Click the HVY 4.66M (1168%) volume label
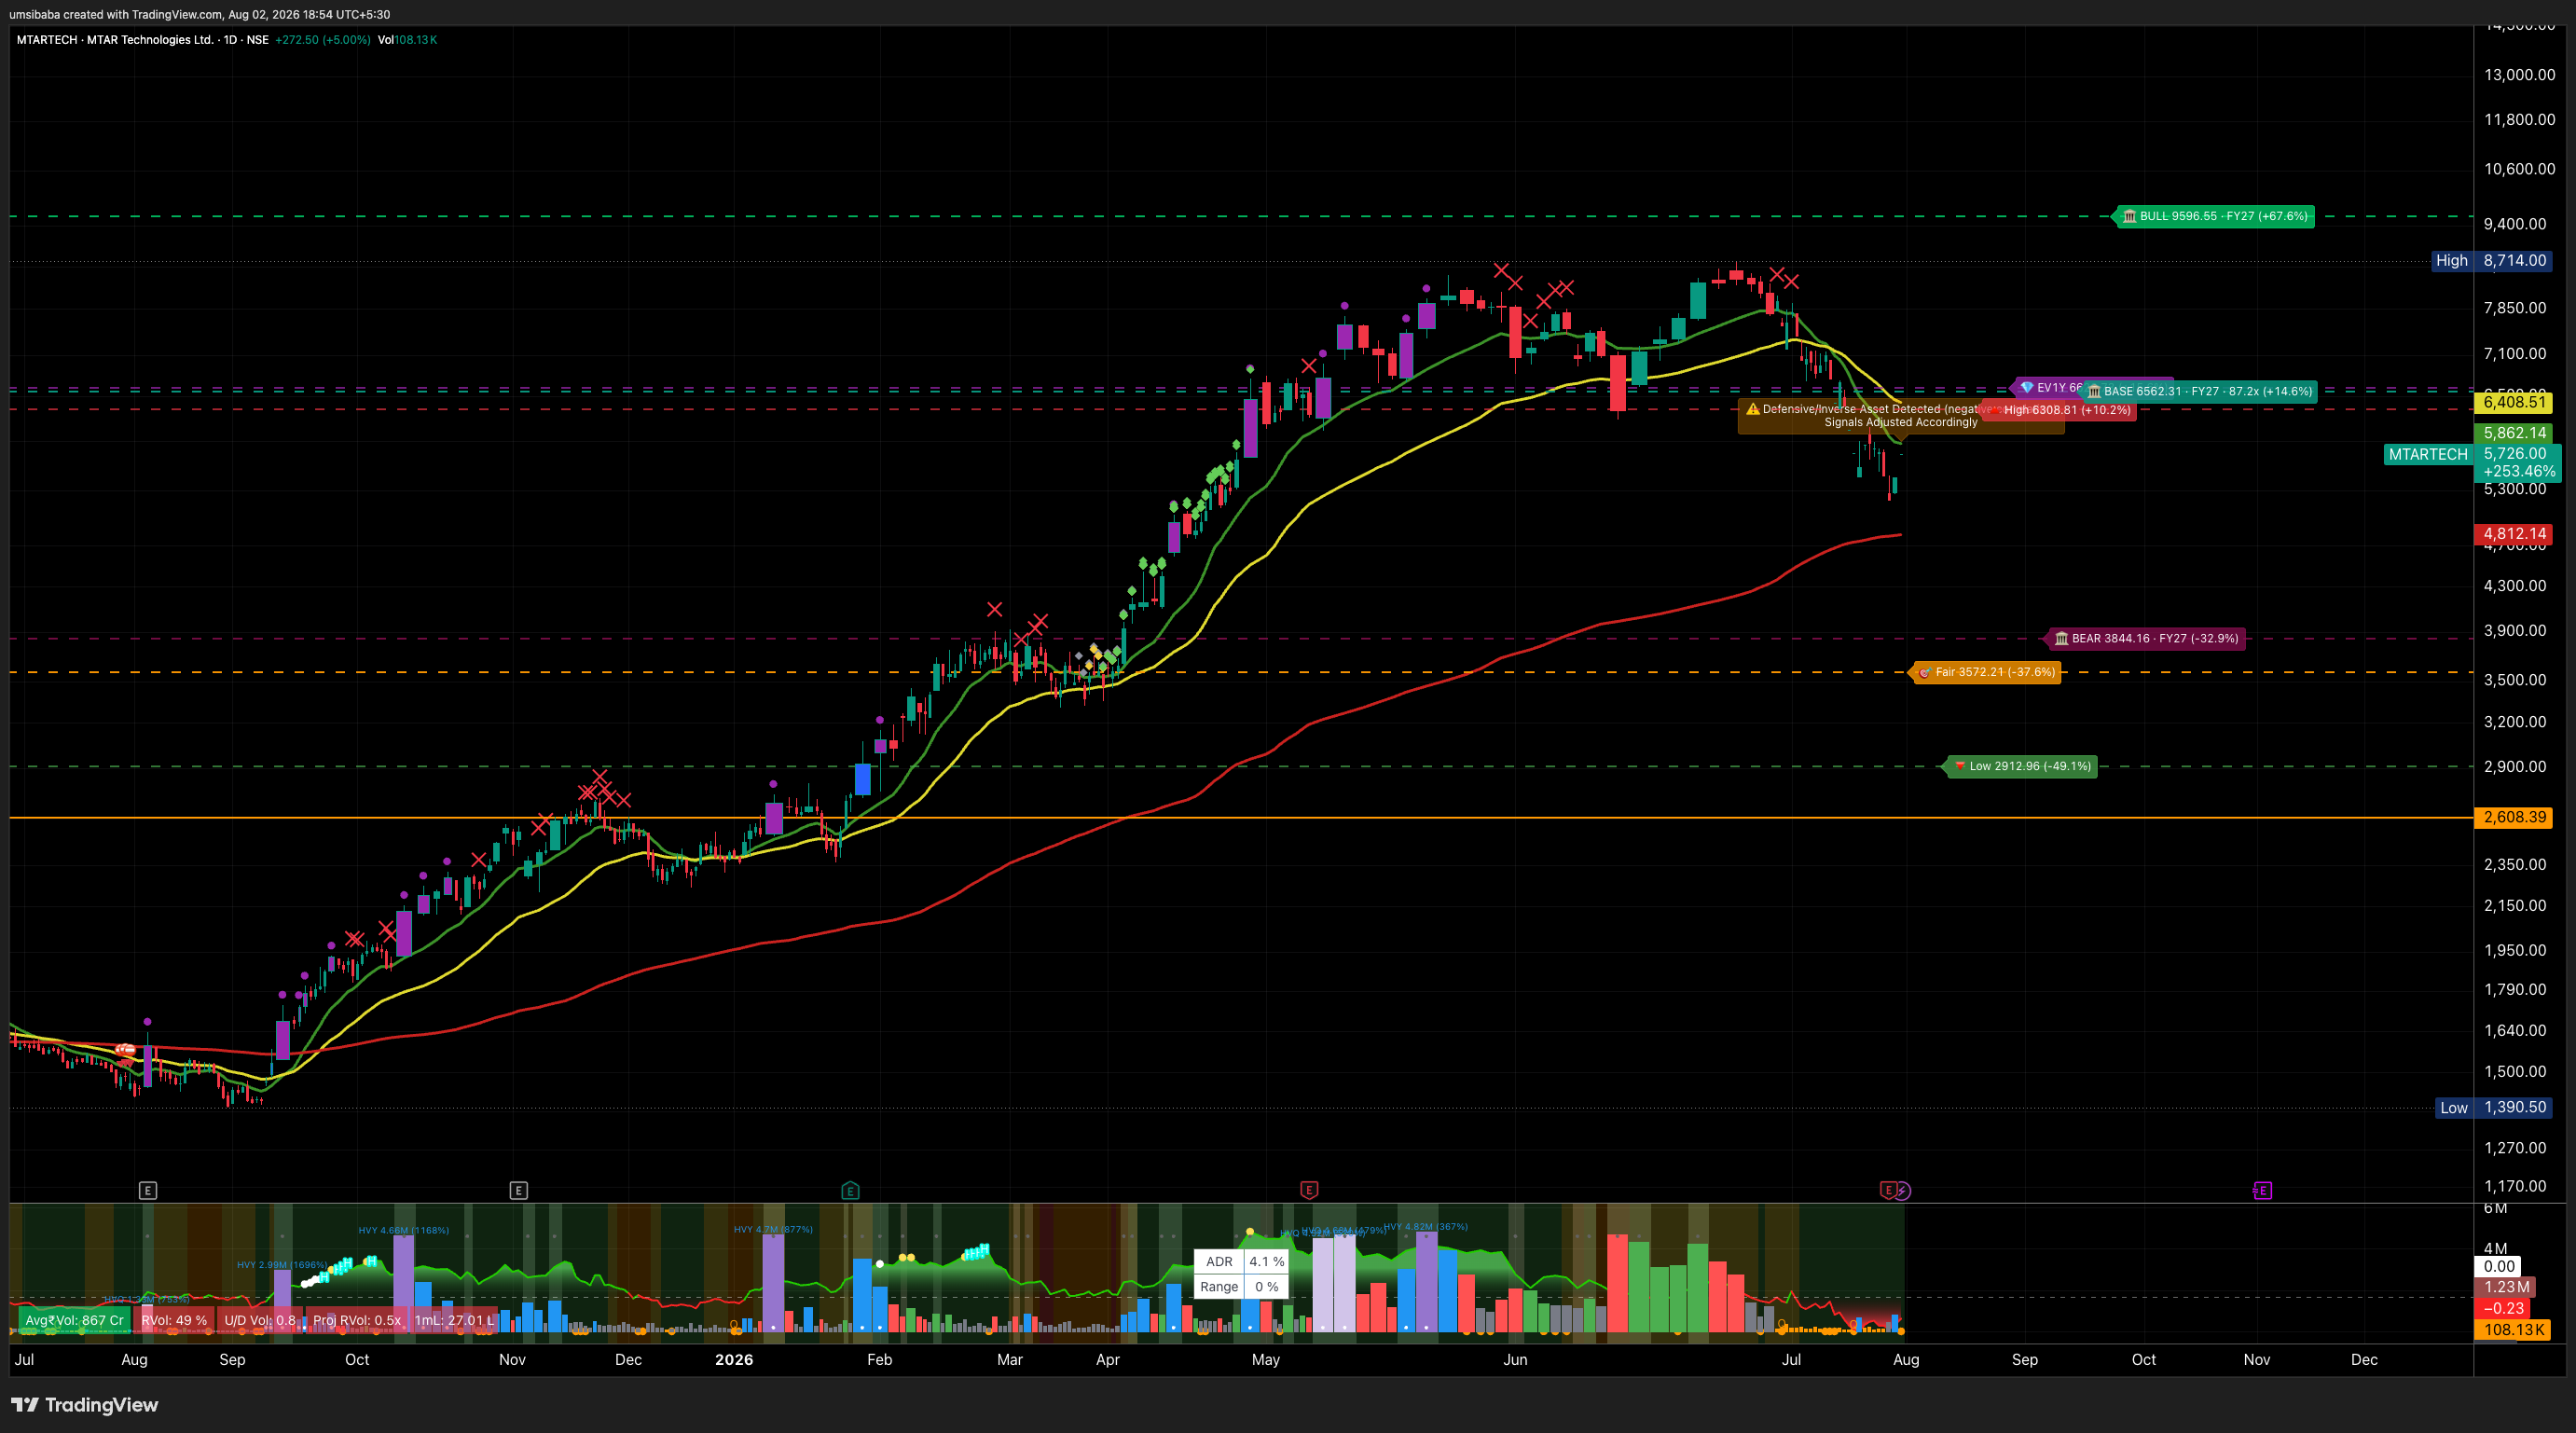Viewport: 2576px width, 1433px height. pyautogui.click(x=404, y=1230)
